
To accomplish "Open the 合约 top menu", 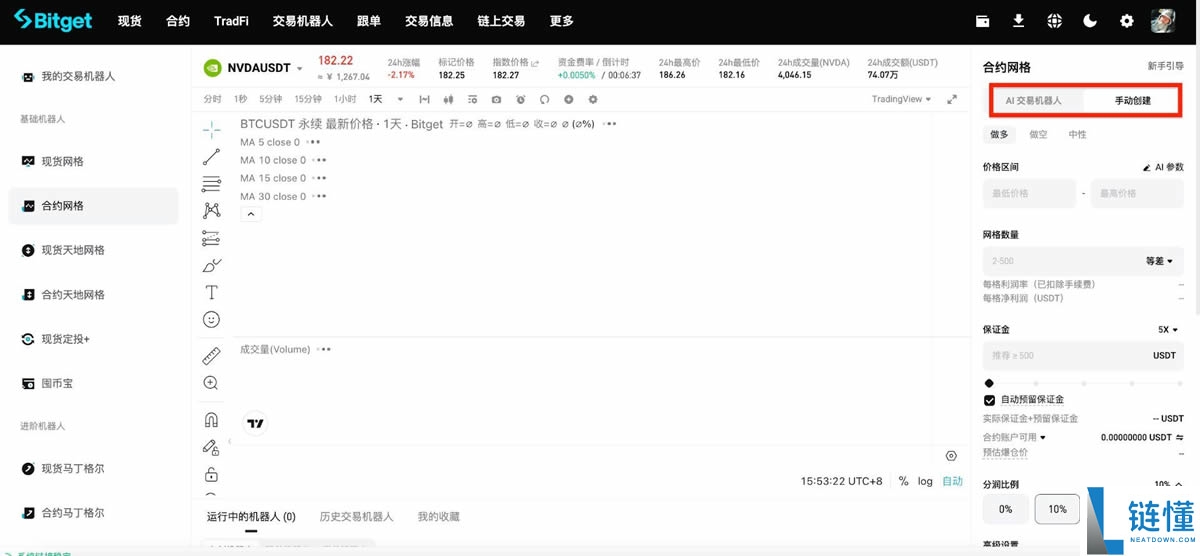I will pyautogui.click(x=177, y=21).
